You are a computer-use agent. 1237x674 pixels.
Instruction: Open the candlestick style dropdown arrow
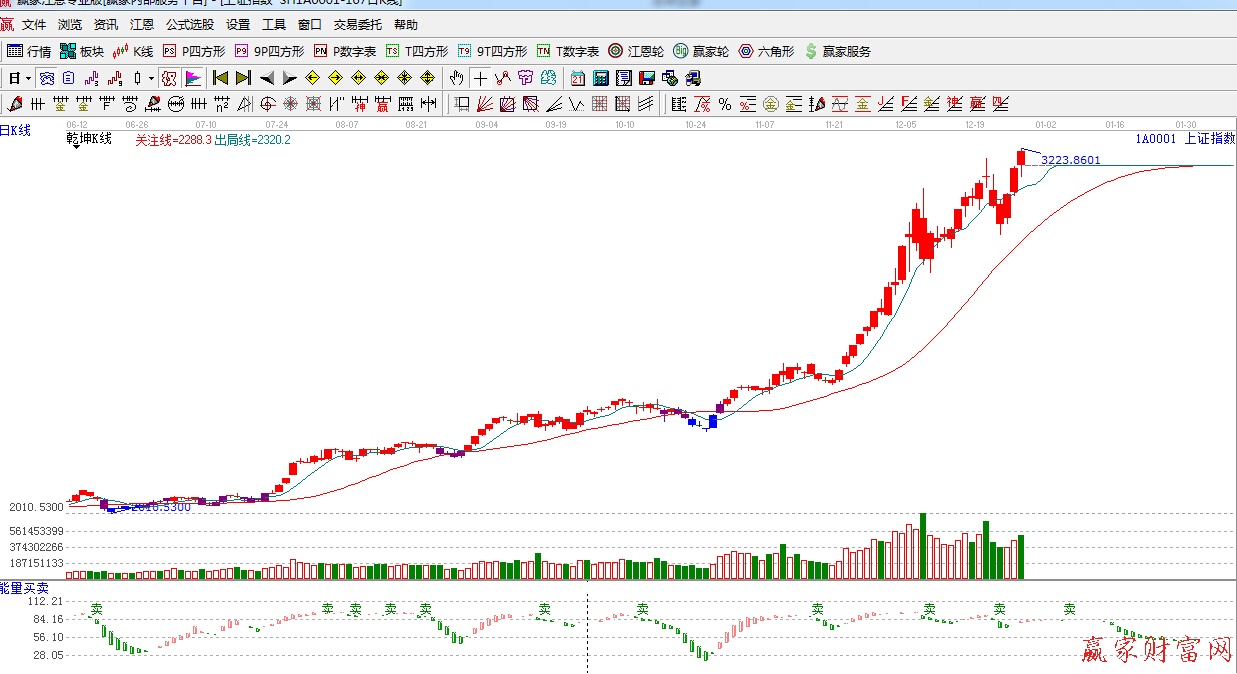tap(151, 78)
